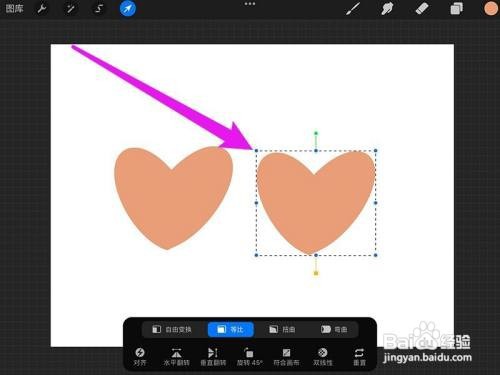The image size is (500, 375).
Task: Select the Eraser tool
Action: 422,9
